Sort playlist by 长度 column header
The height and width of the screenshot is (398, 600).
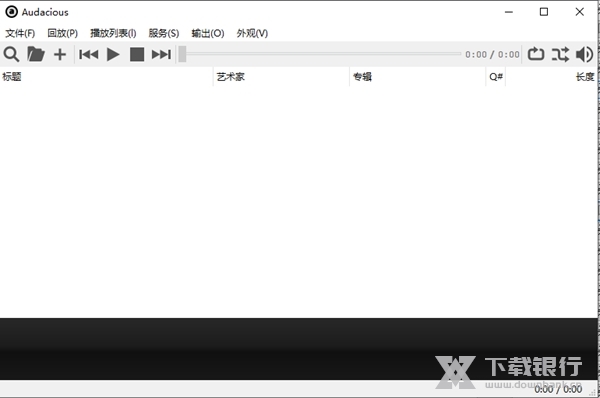click(551, 77)
